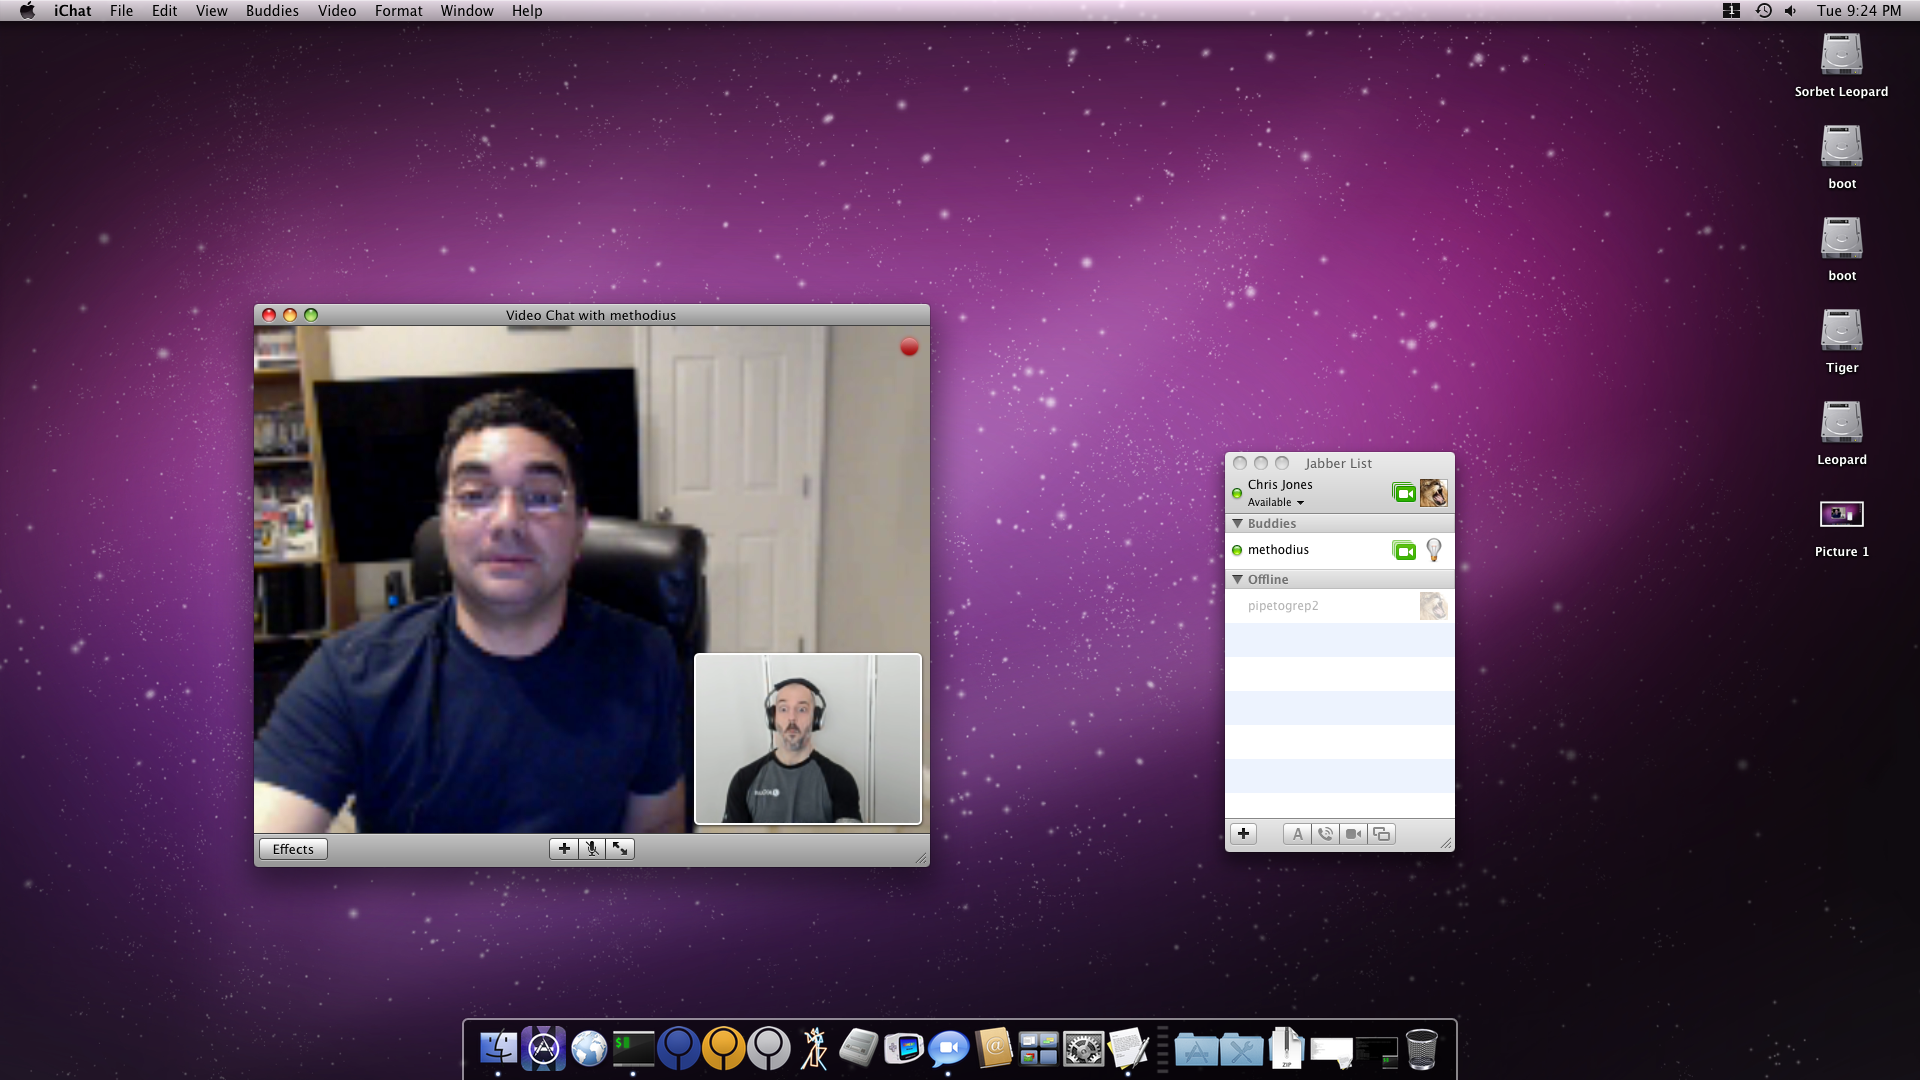Select offline buddy pipetogrep2

[x=1340, y=606]
